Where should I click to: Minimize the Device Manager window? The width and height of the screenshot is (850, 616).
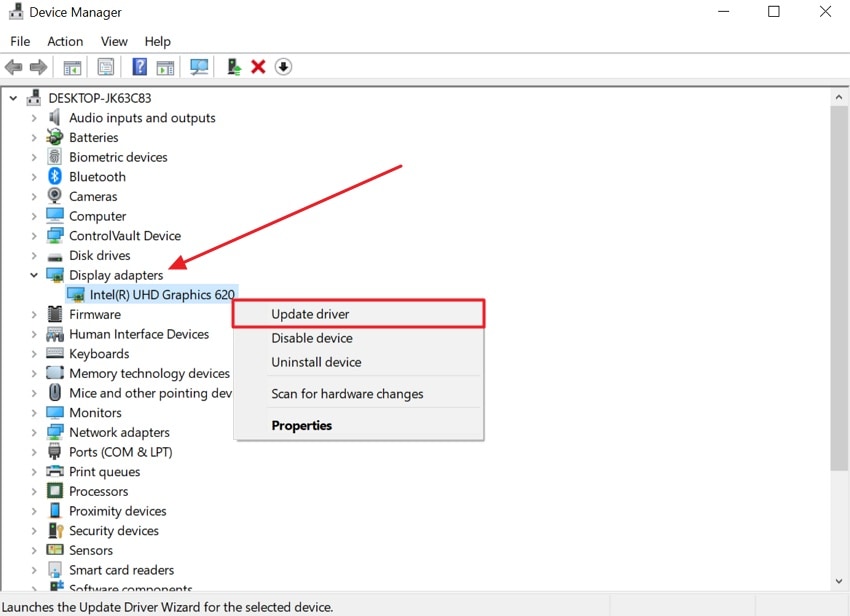point(724,11)
